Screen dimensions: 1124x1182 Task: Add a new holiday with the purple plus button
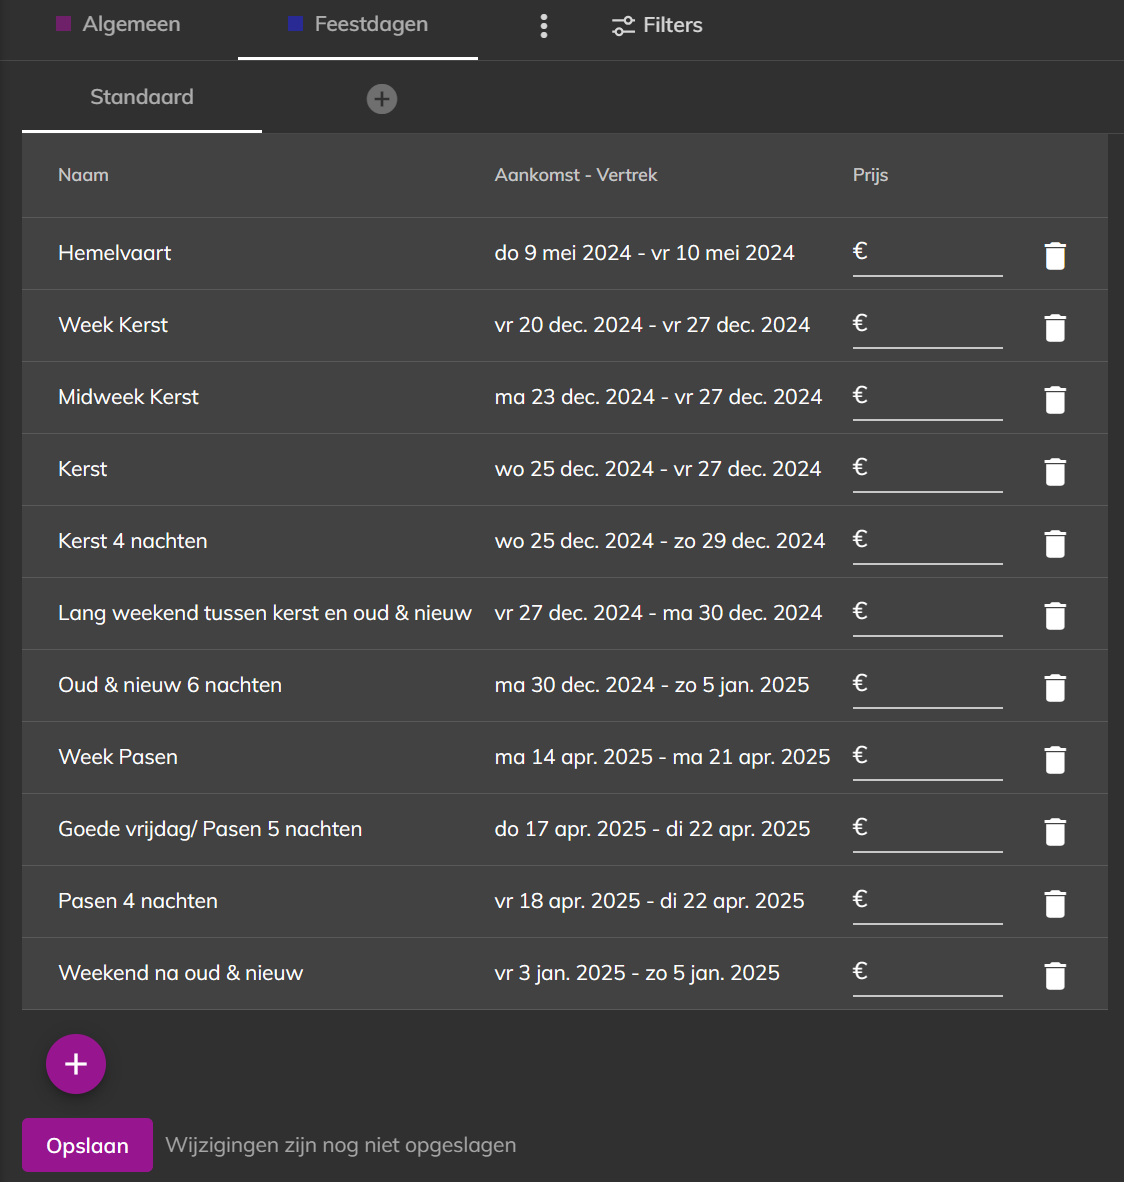[x=75, y=1064]
